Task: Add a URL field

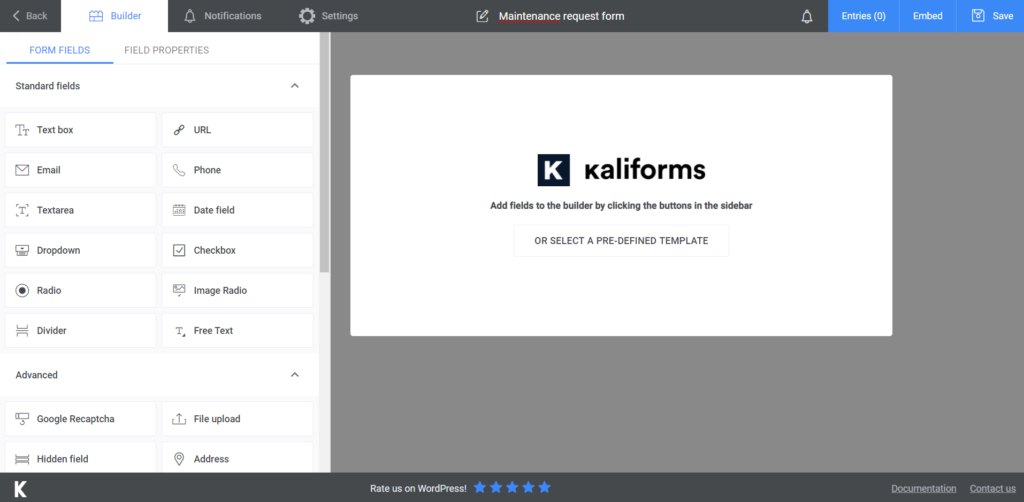Action: coord(237,130)
